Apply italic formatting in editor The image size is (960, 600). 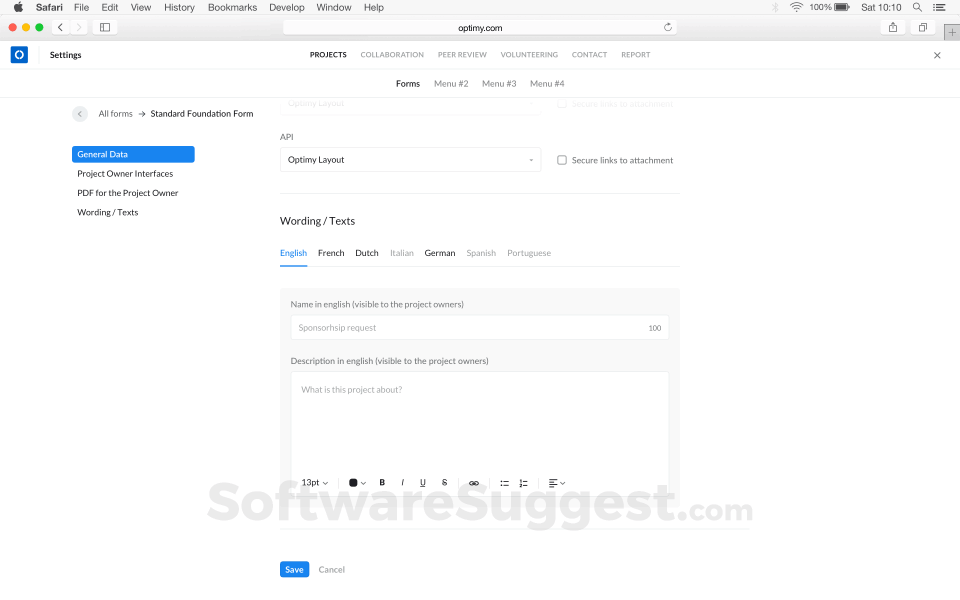[402, 482]
